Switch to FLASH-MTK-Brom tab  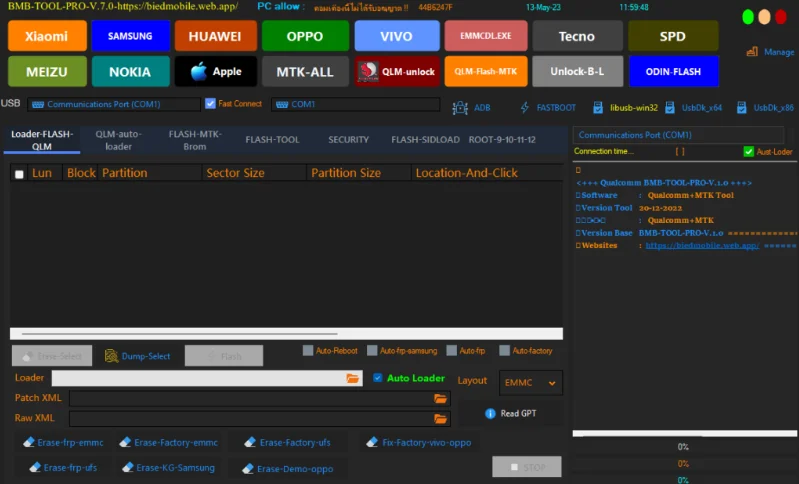point(195,140)
